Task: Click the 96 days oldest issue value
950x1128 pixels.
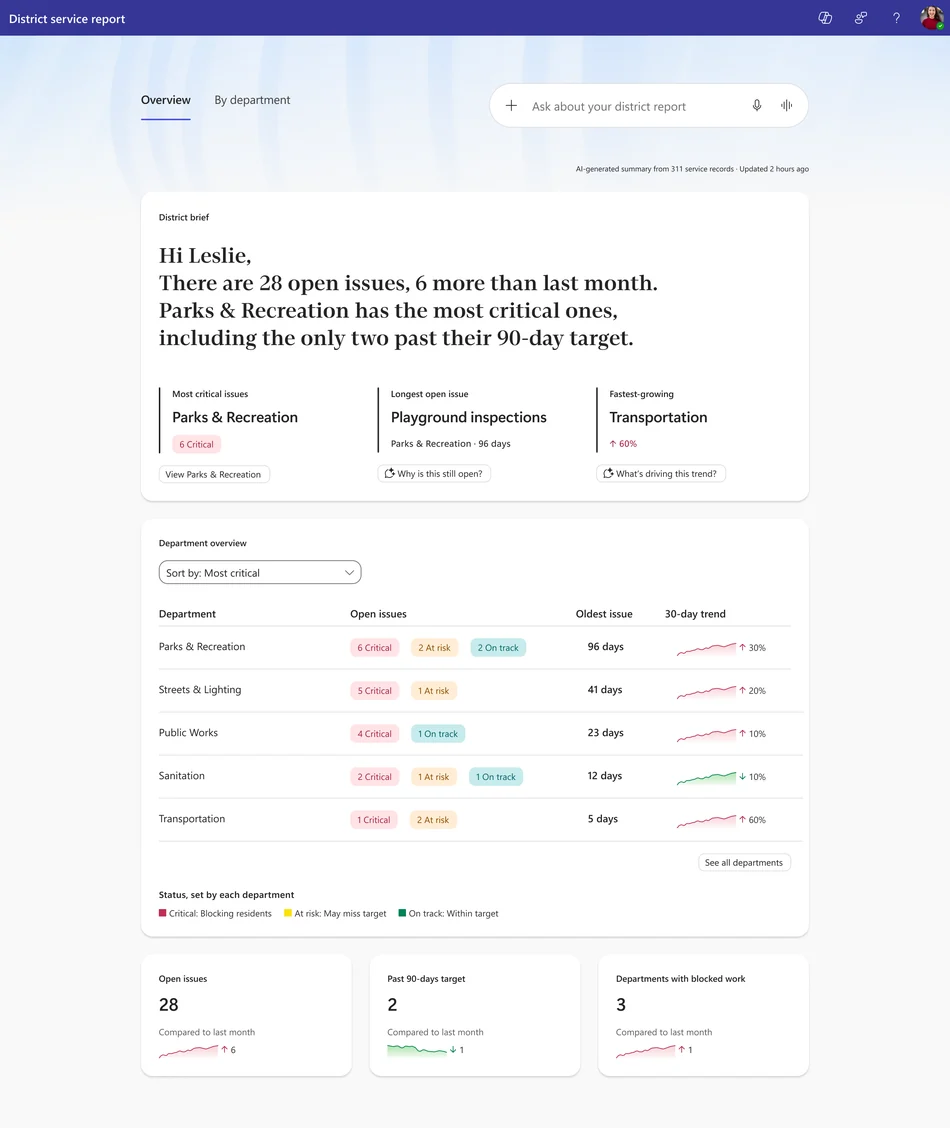Action: point(606,647)
